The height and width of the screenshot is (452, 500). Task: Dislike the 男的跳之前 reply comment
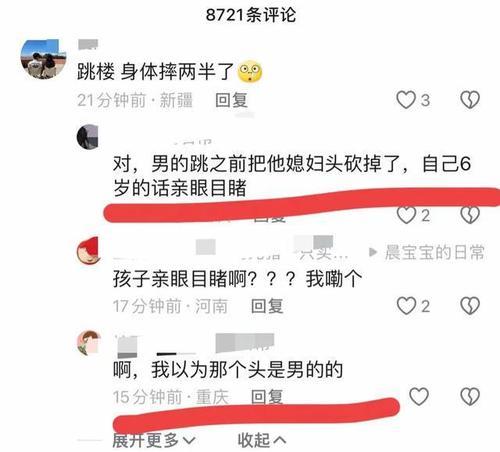pos(470,215)
